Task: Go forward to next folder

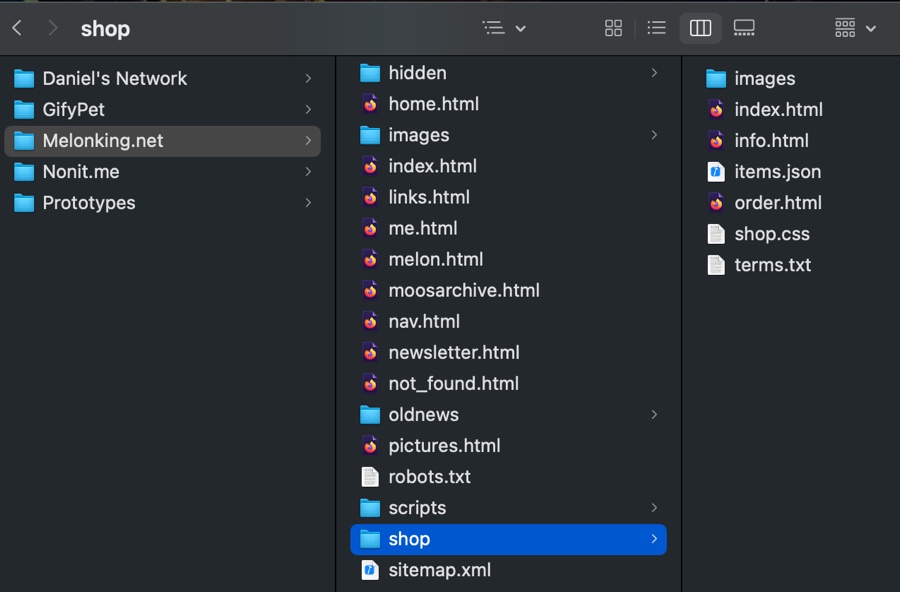Action: [53, 29]
